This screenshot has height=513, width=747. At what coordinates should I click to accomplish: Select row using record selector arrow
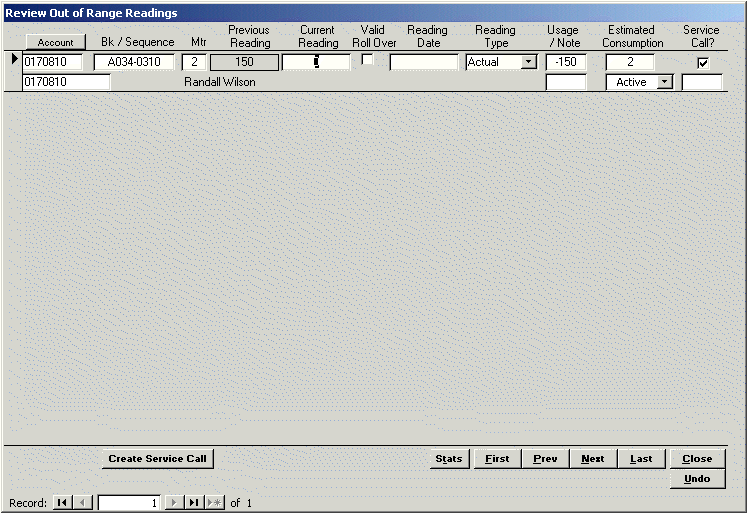click(x=14, y=59)
